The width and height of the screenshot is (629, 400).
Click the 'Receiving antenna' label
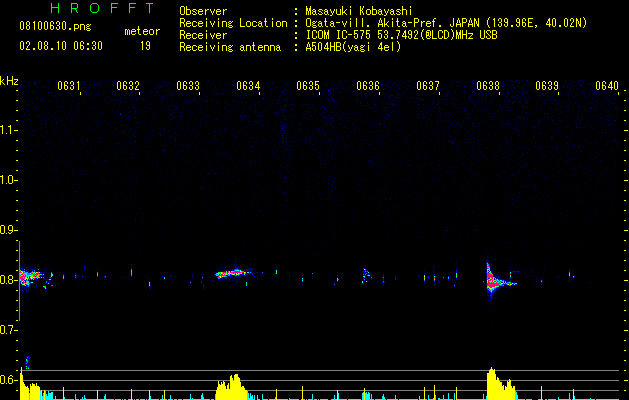[230, 47]
